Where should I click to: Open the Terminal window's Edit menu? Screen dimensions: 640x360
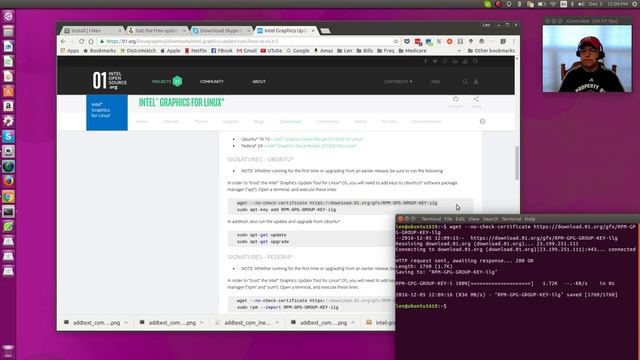coord(460,219)
